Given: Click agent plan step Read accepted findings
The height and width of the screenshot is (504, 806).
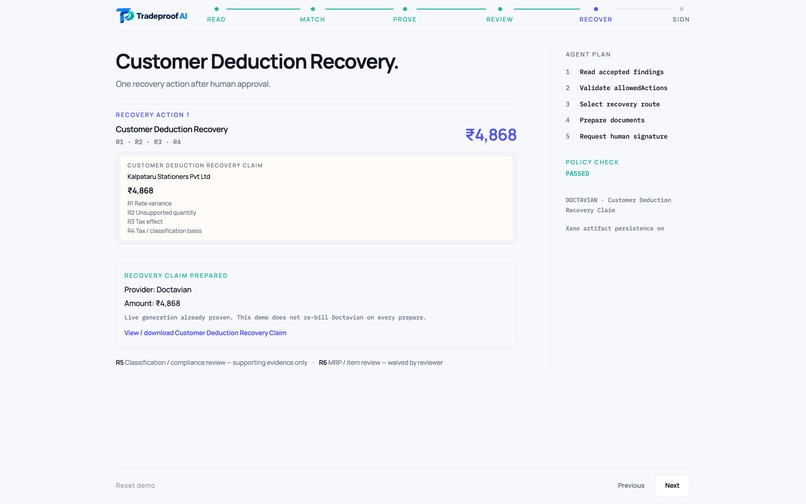Looking at the screenshot, I should (x=621, y=72).
